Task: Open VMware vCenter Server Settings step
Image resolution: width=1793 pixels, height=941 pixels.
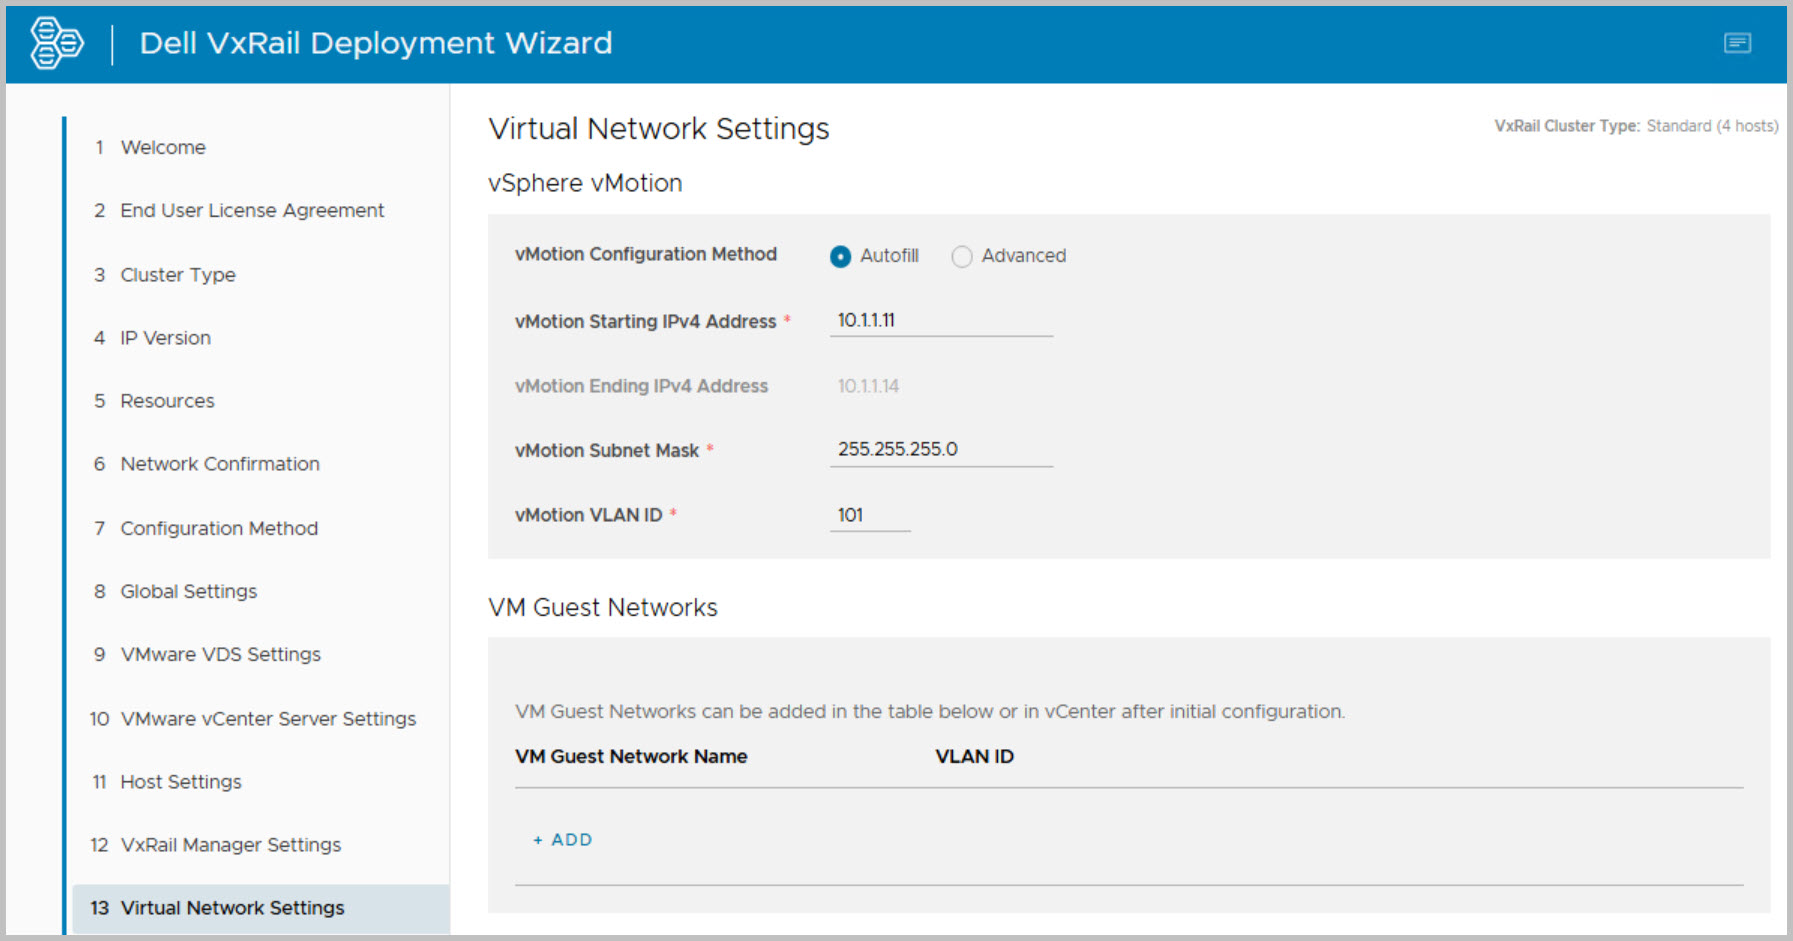Action: [268, 719]
